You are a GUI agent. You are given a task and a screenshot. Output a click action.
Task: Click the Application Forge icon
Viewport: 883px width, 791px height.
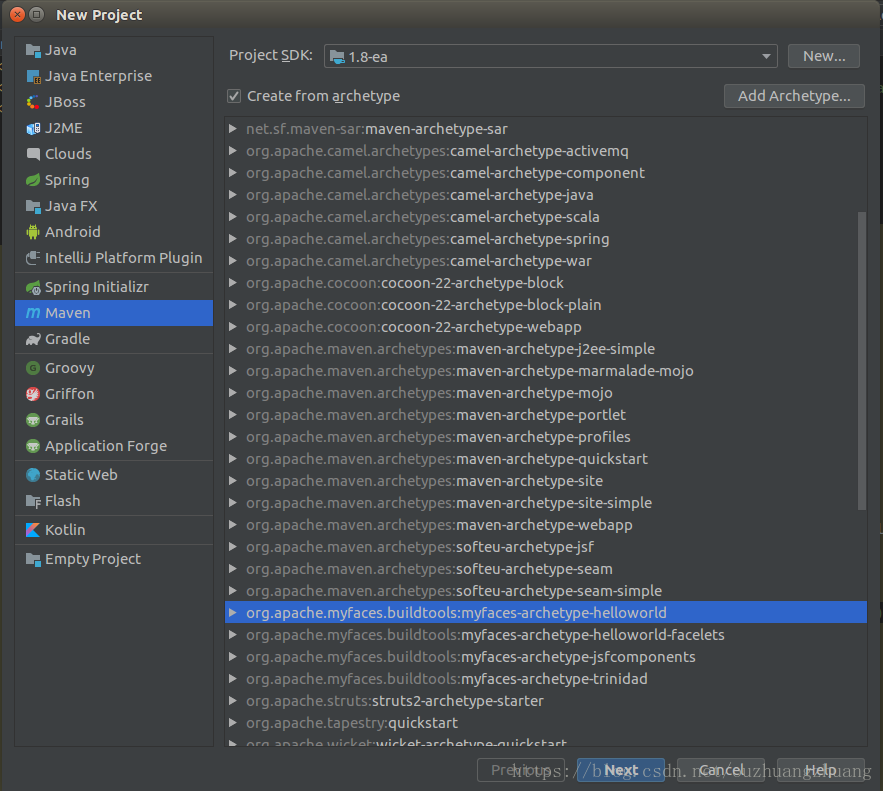33,446
